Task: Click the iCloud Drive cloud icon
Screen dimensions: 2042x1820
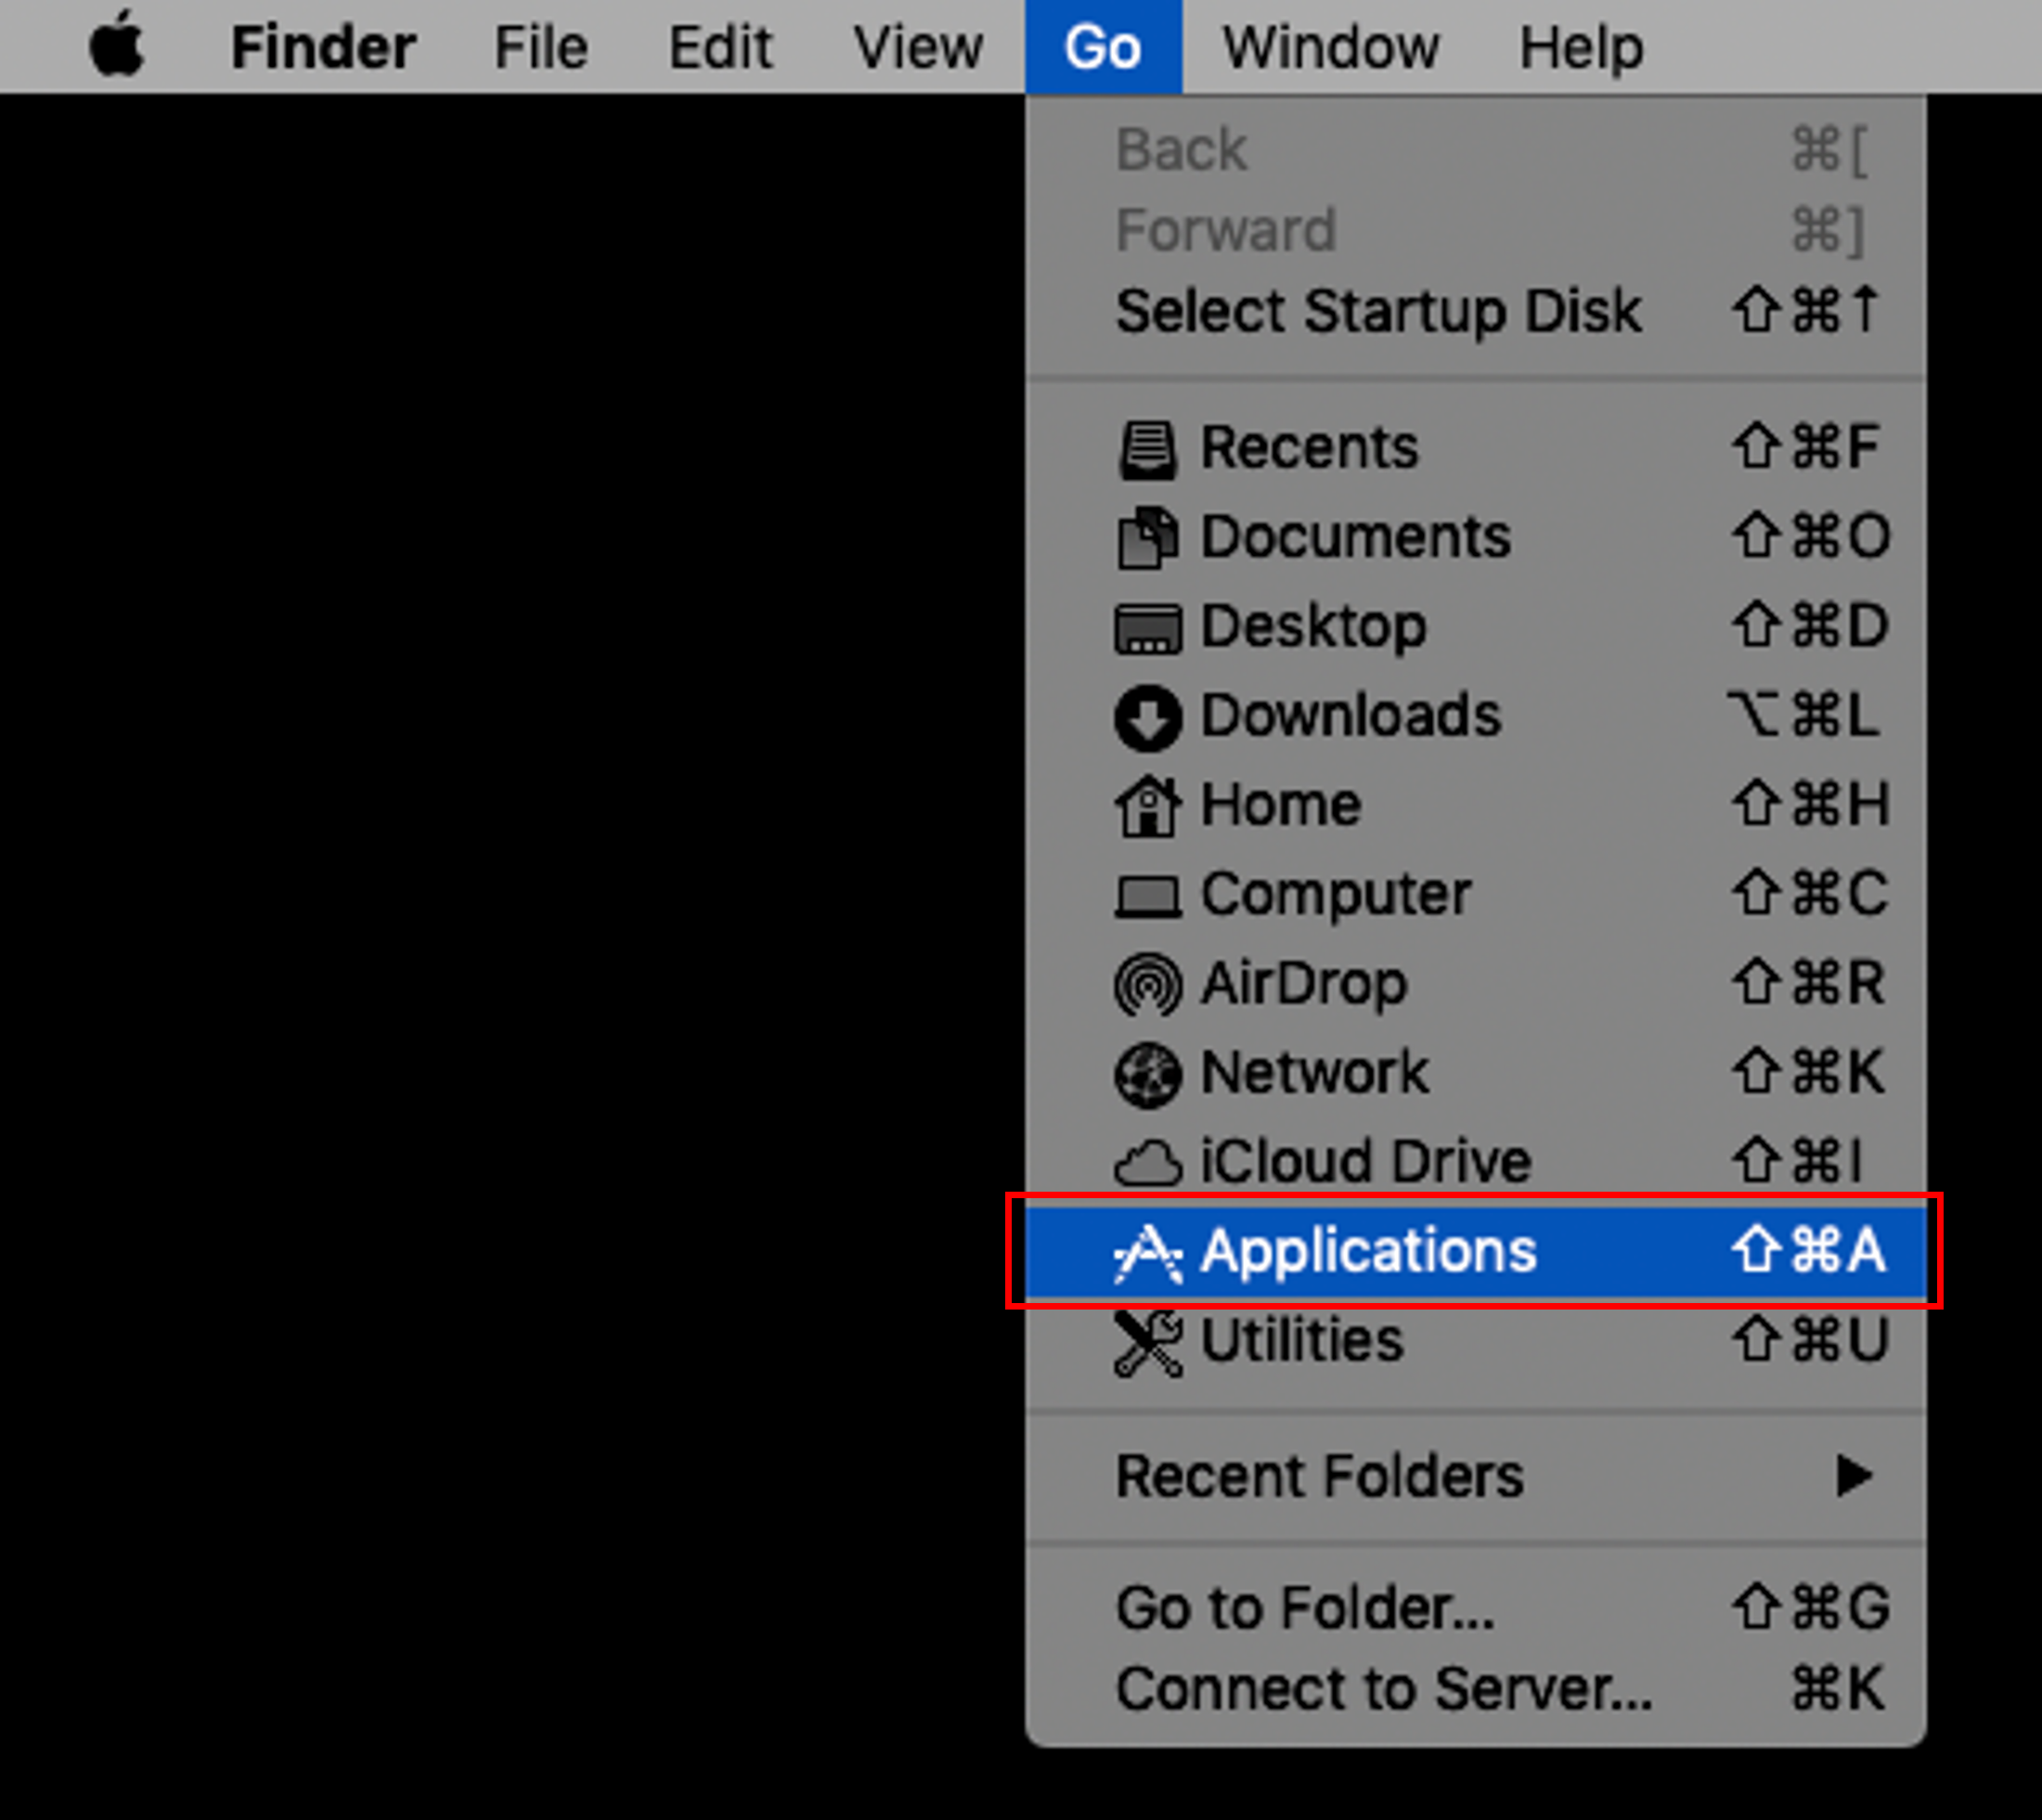Action: tap(1147, 1164)
